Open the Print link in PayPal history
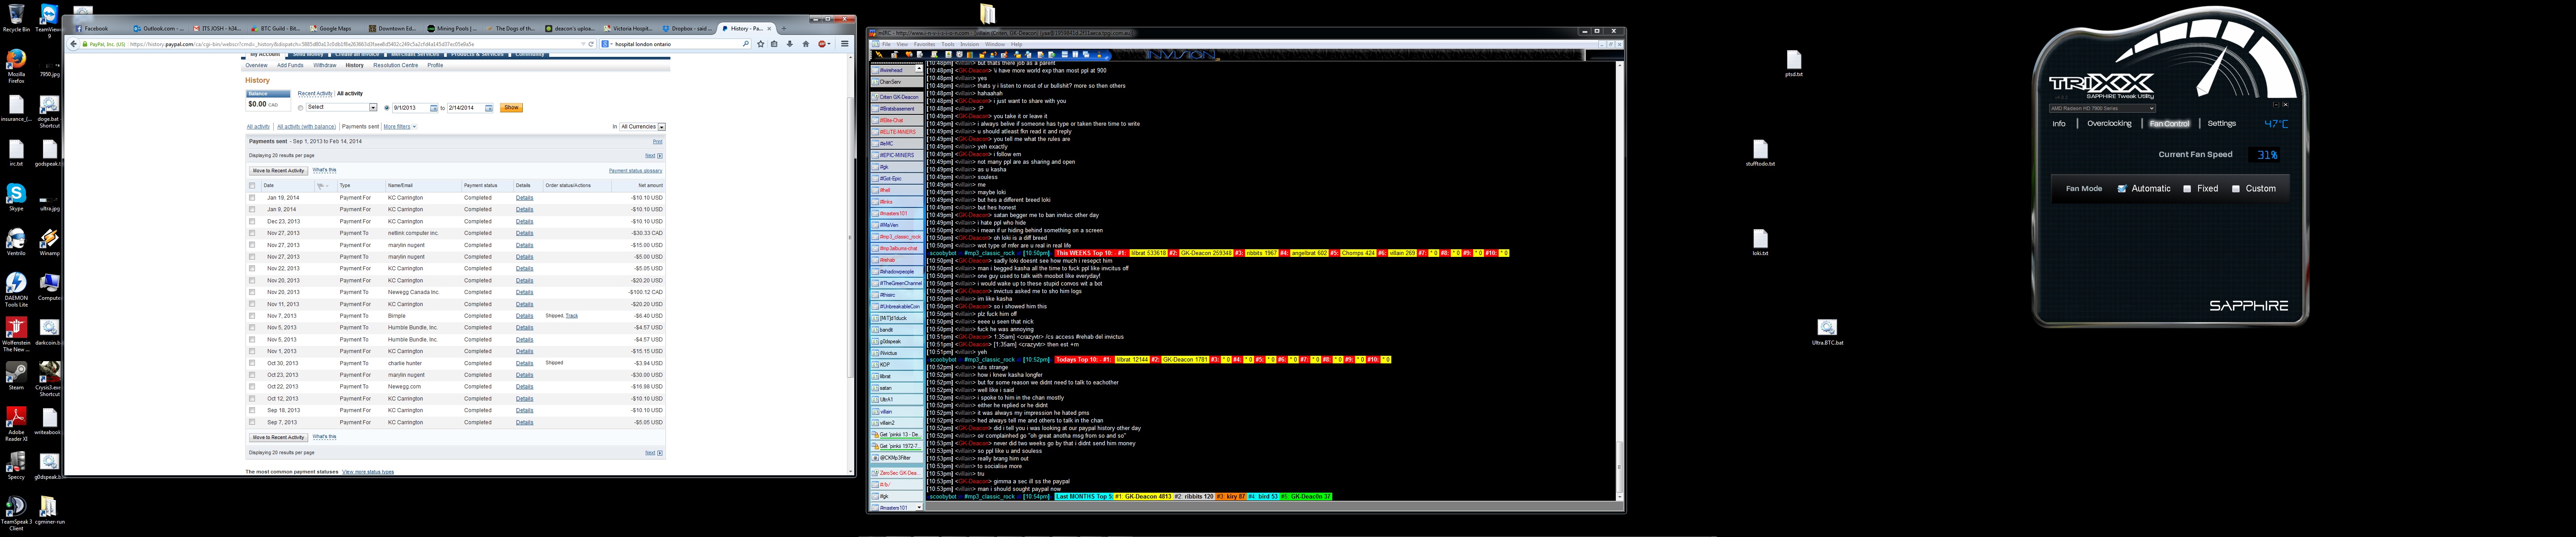Screen dimensions: 2576x537 pos(657,142)
